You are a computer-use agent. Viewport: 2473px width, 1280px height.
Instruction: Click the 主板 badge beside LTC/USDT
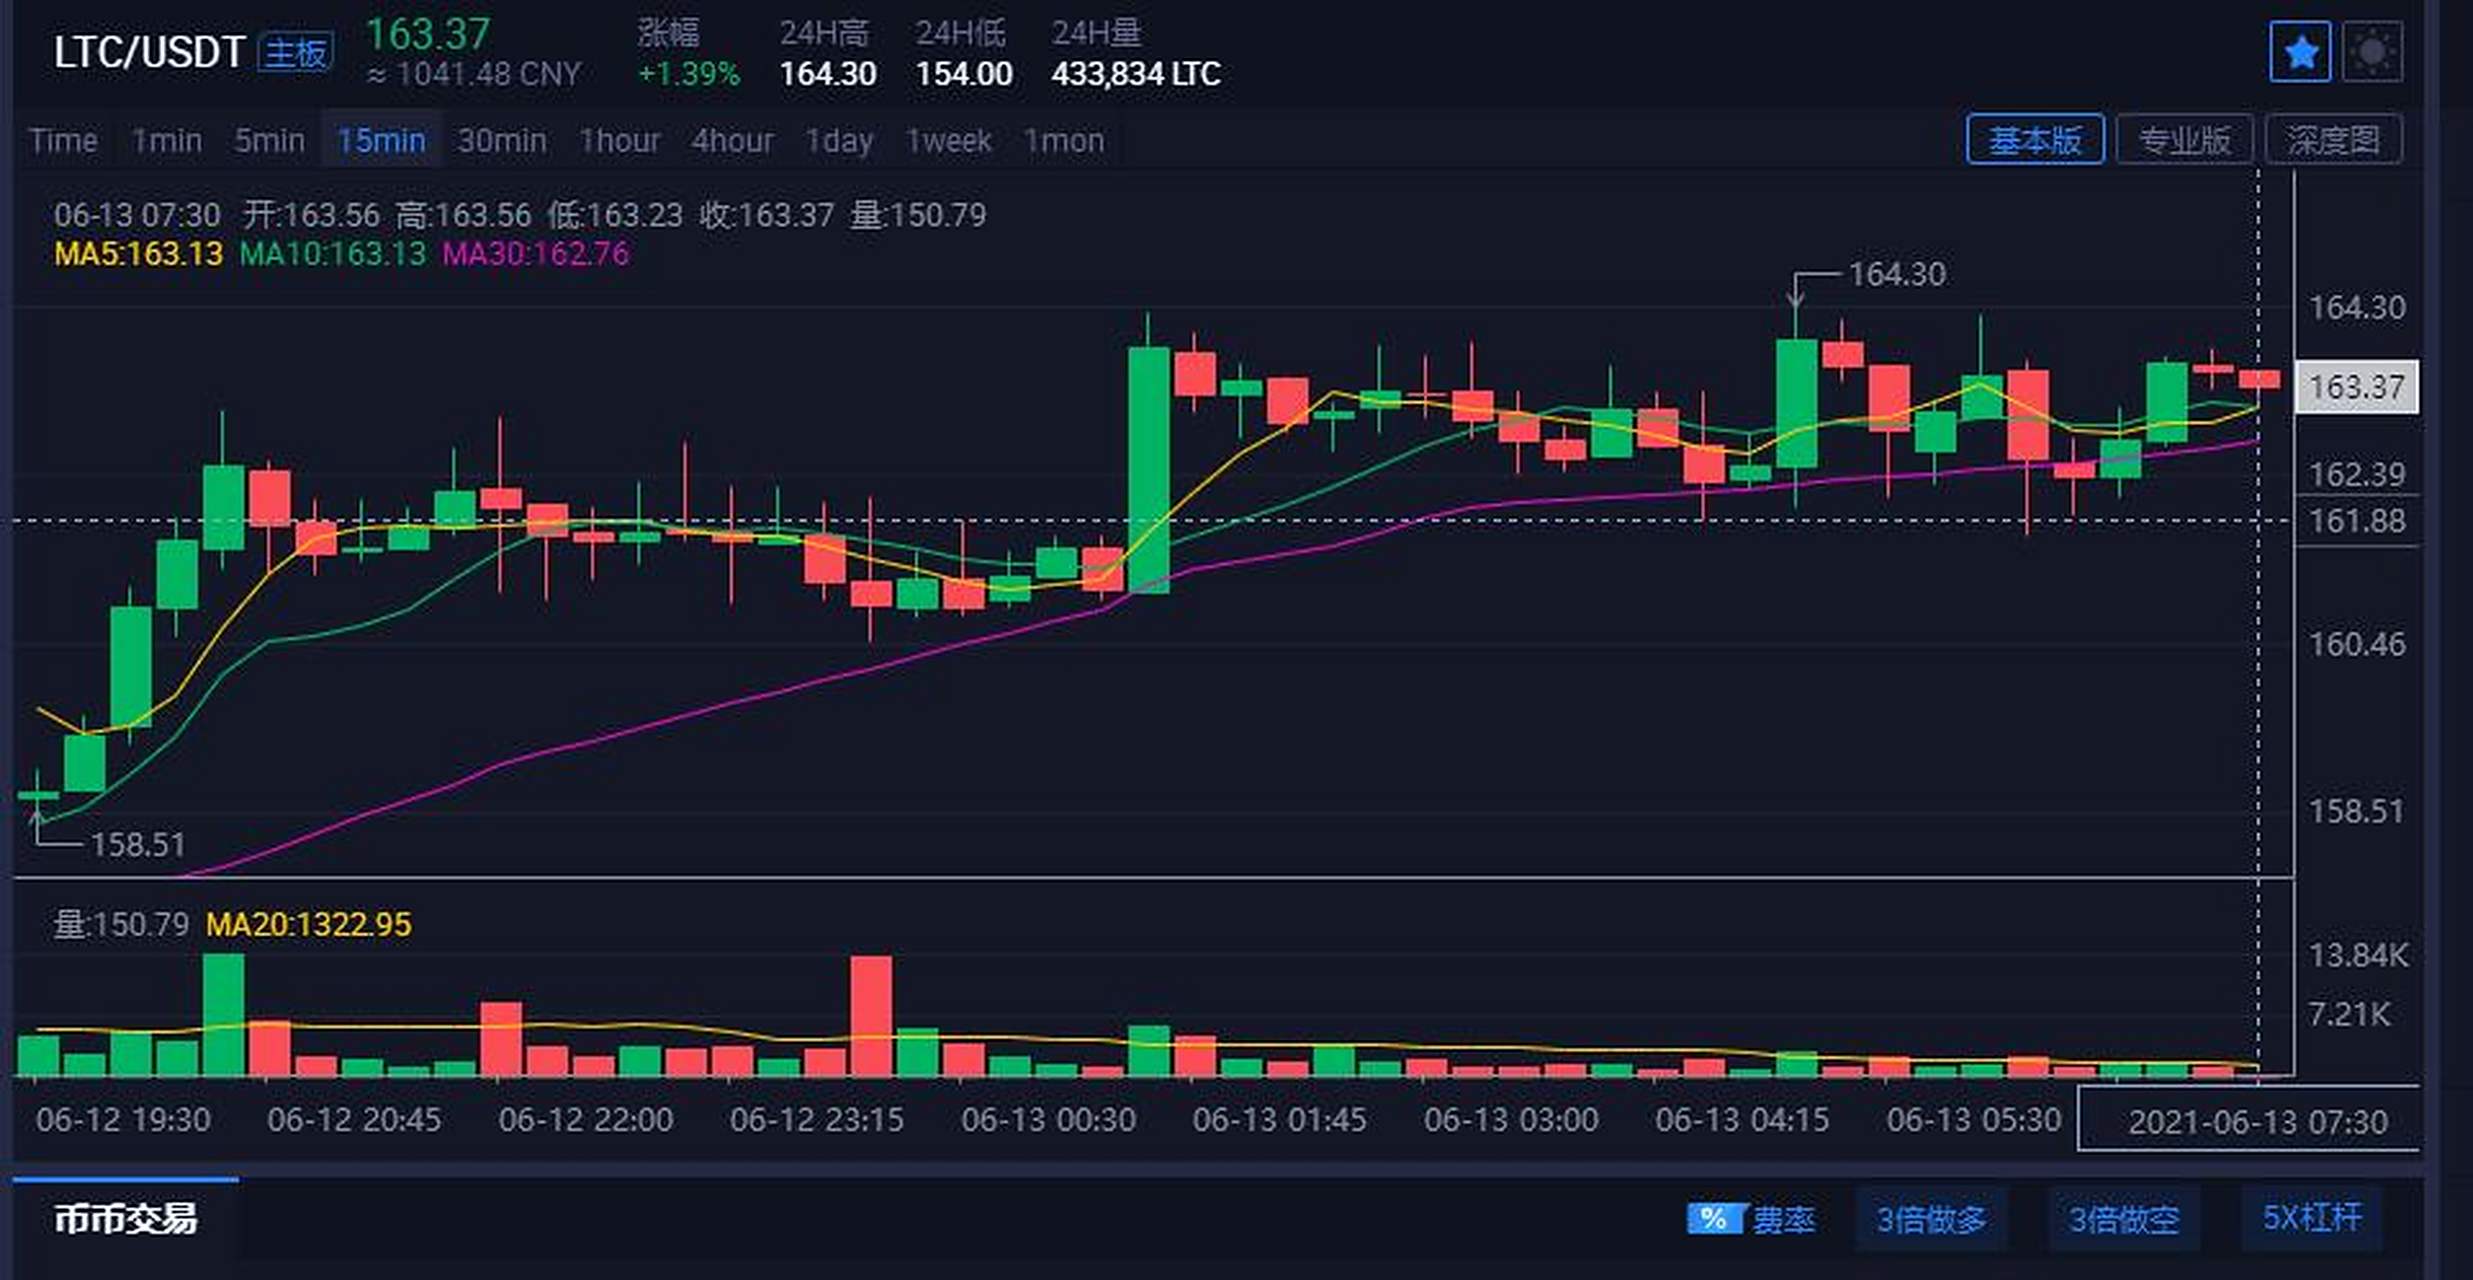pyautogui.click(x=295, y=50)
